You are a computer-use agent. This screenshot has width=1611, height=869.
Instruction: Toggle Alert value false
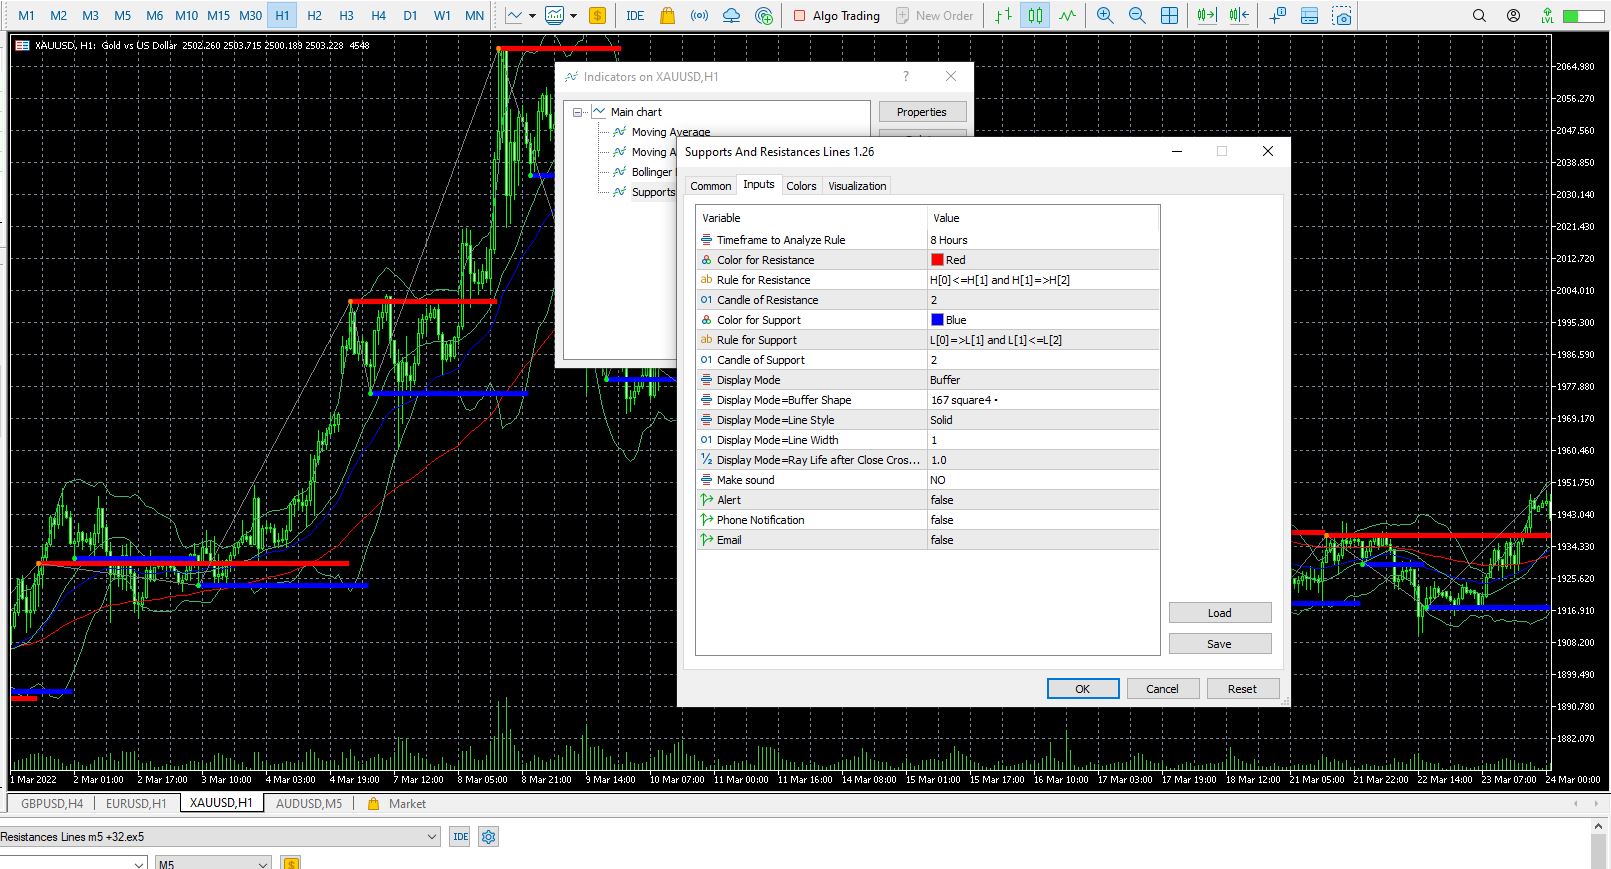tap(1043, 500)
